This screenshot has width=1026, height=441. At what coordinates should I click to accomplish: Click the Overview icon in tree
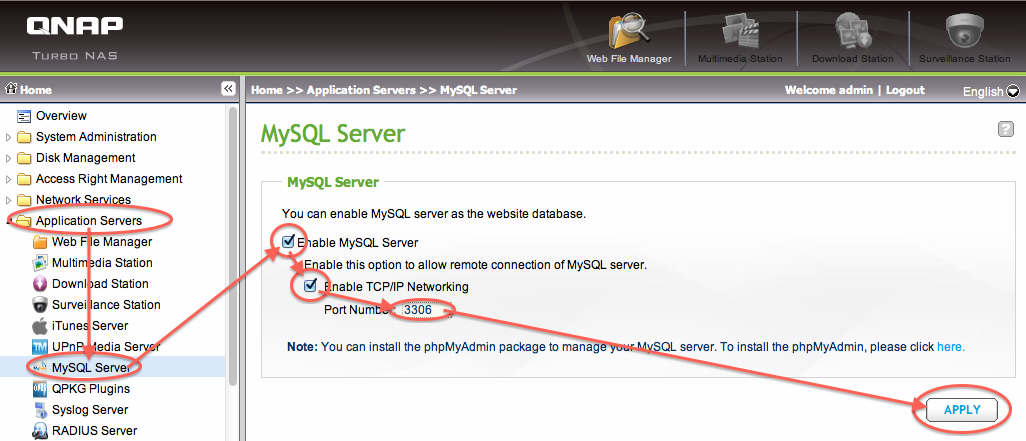[x=24, y=116]
